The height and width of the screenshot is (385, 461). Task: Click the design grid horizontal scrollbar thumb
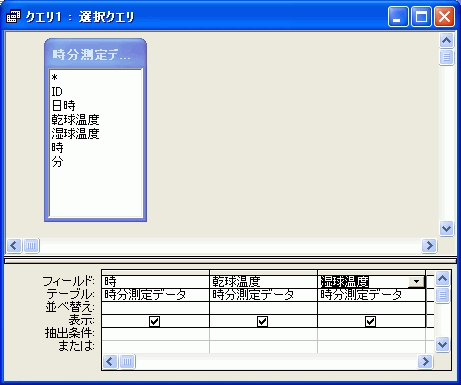point(127,361)
